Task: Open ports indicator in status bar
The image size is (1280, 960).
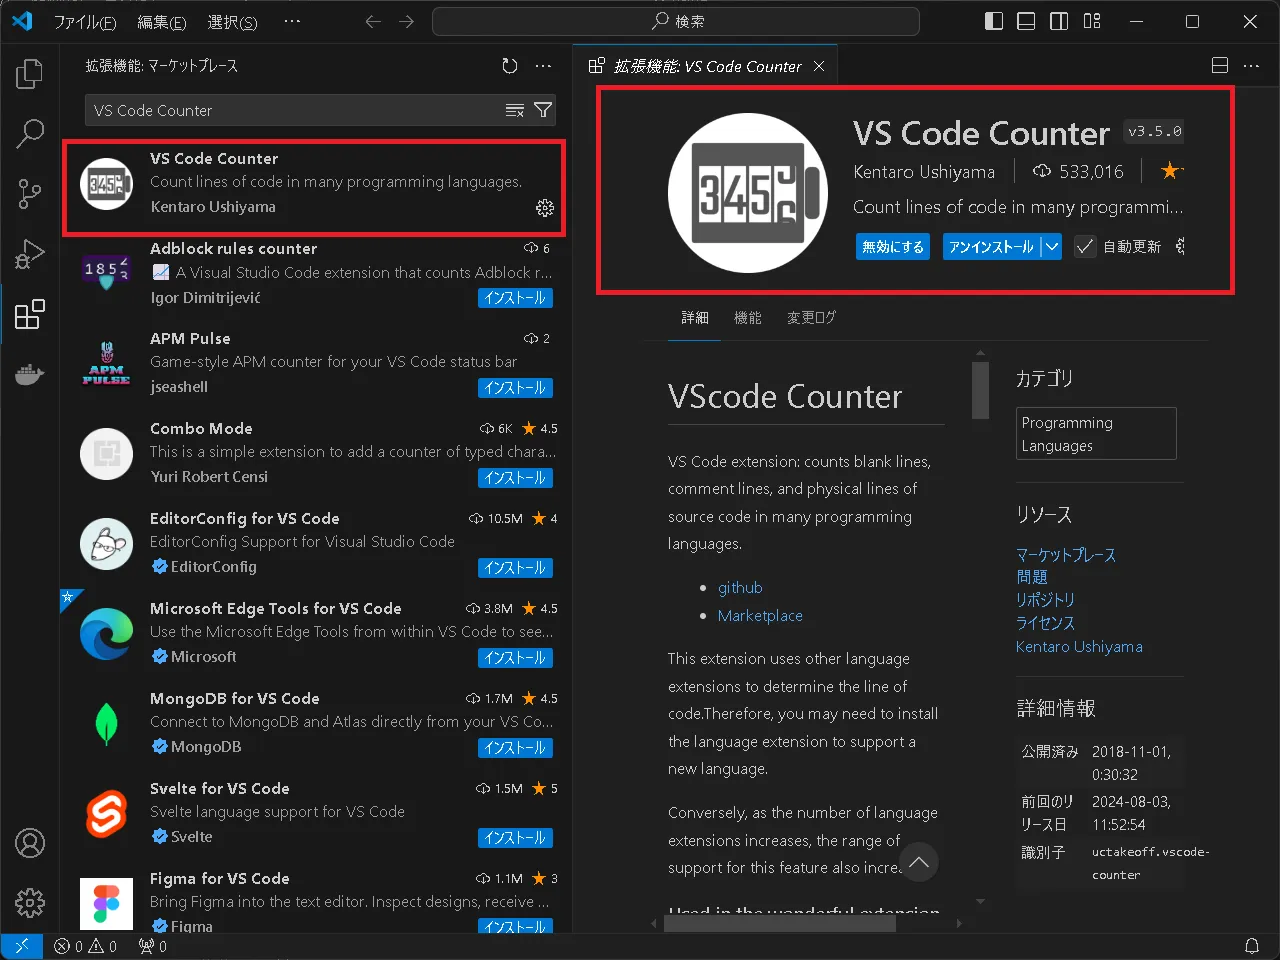Action: (x=152, y=946)
